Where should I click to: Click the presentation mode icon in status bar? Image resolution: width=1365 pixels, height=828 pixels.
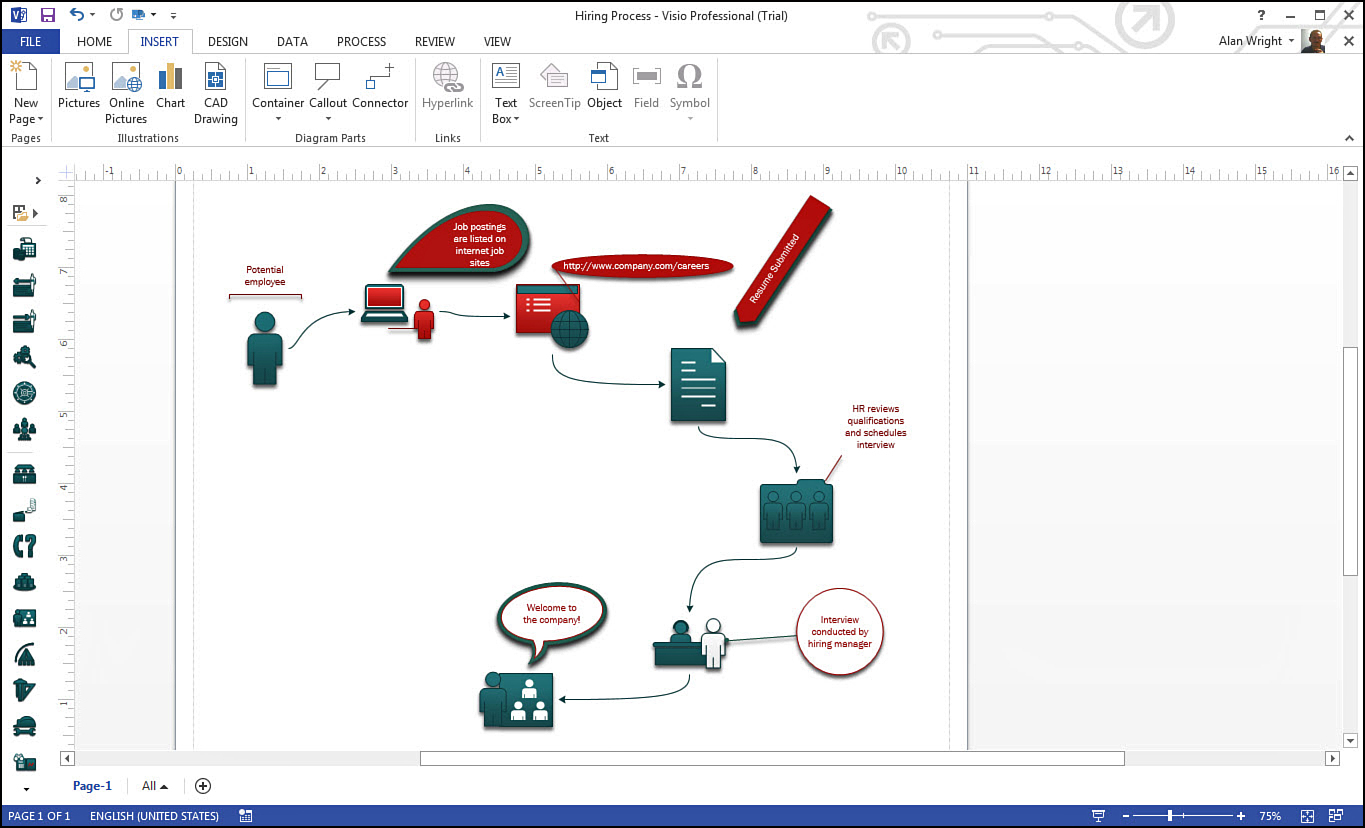1099,816
